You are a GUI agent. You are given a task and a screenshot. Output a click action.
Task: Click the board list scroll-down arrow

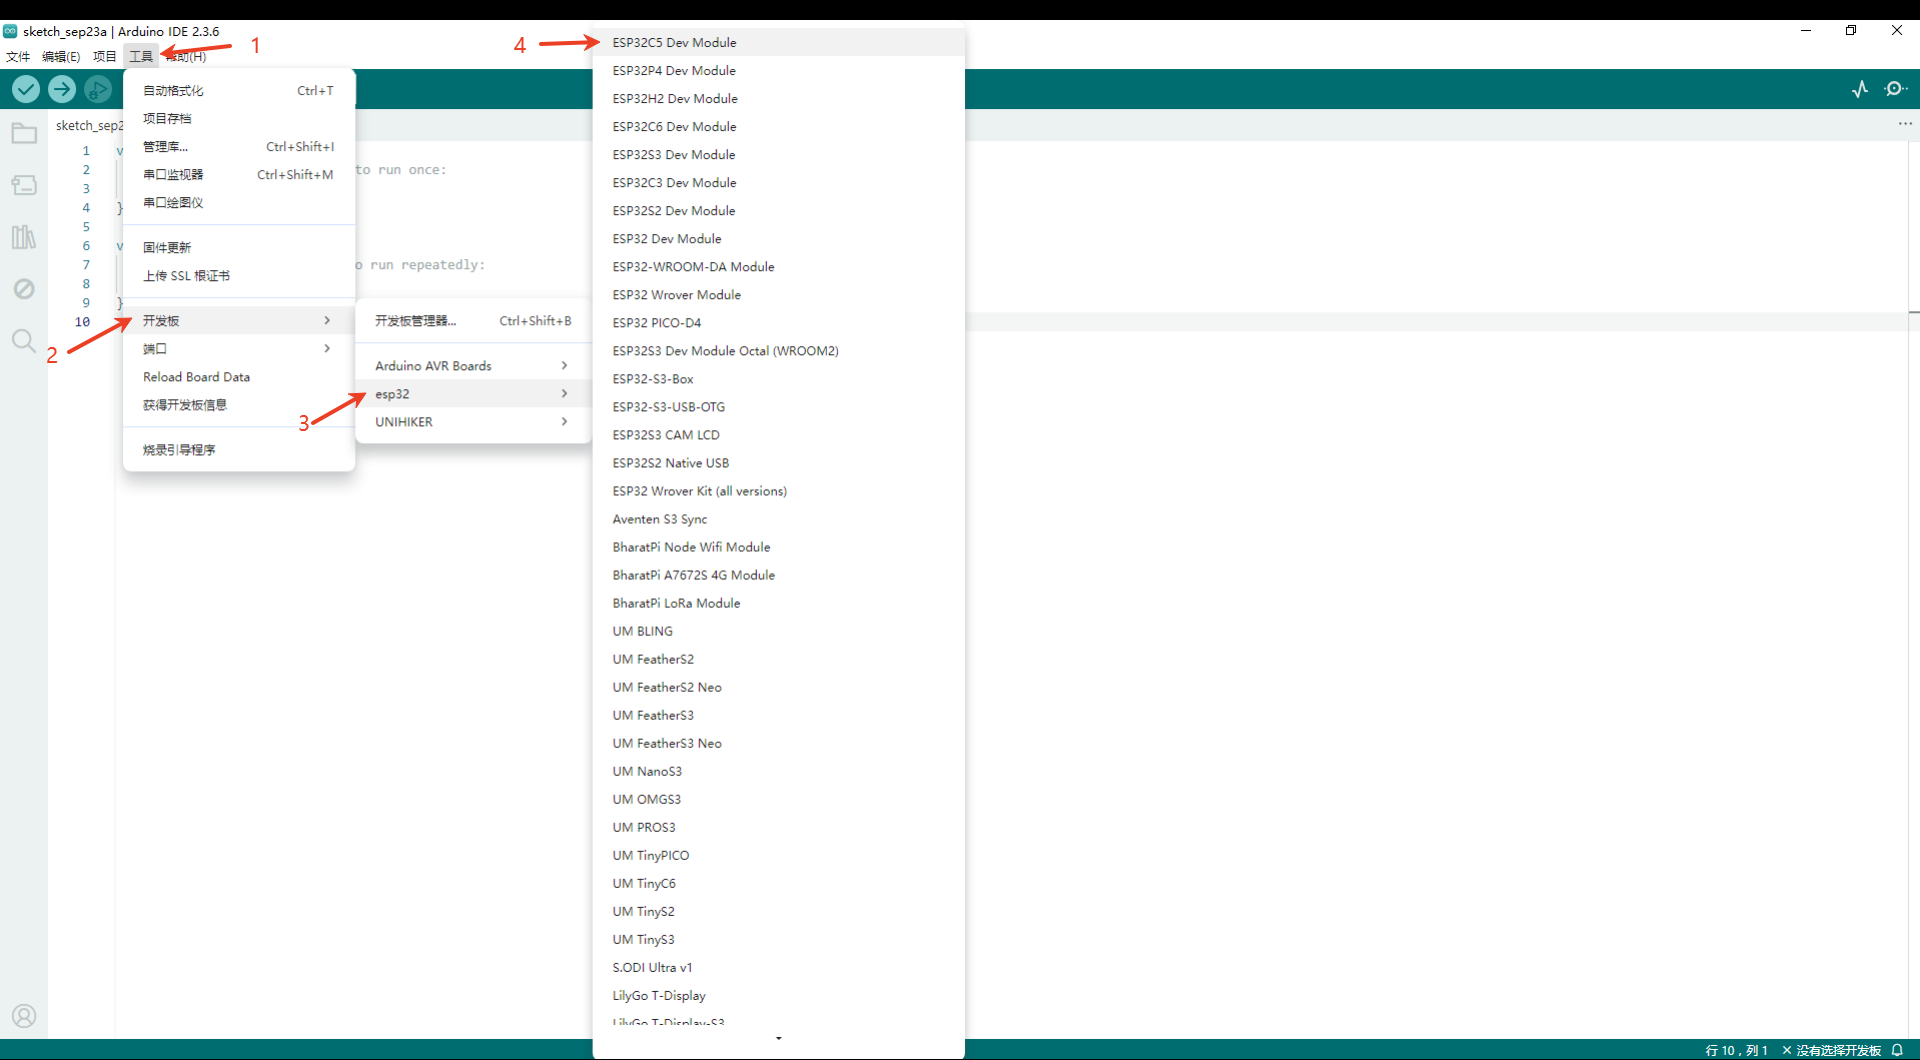click(x=779, y=1038)
